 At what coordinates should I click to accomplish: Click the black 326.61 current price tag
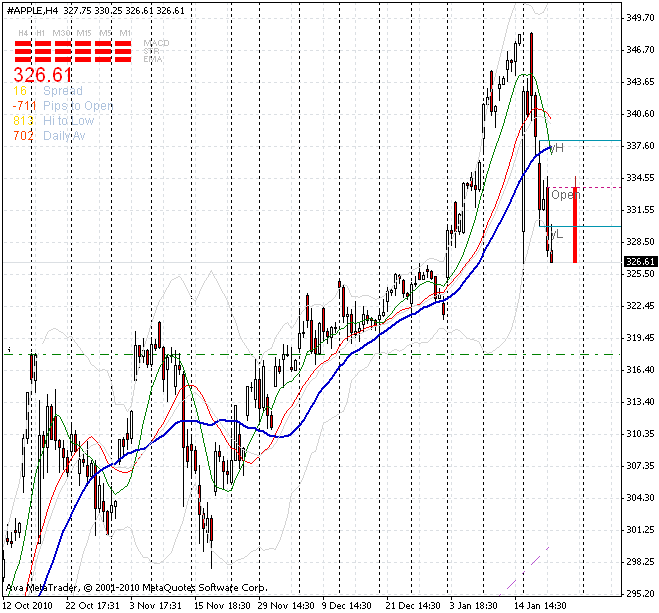click(640, 262)
